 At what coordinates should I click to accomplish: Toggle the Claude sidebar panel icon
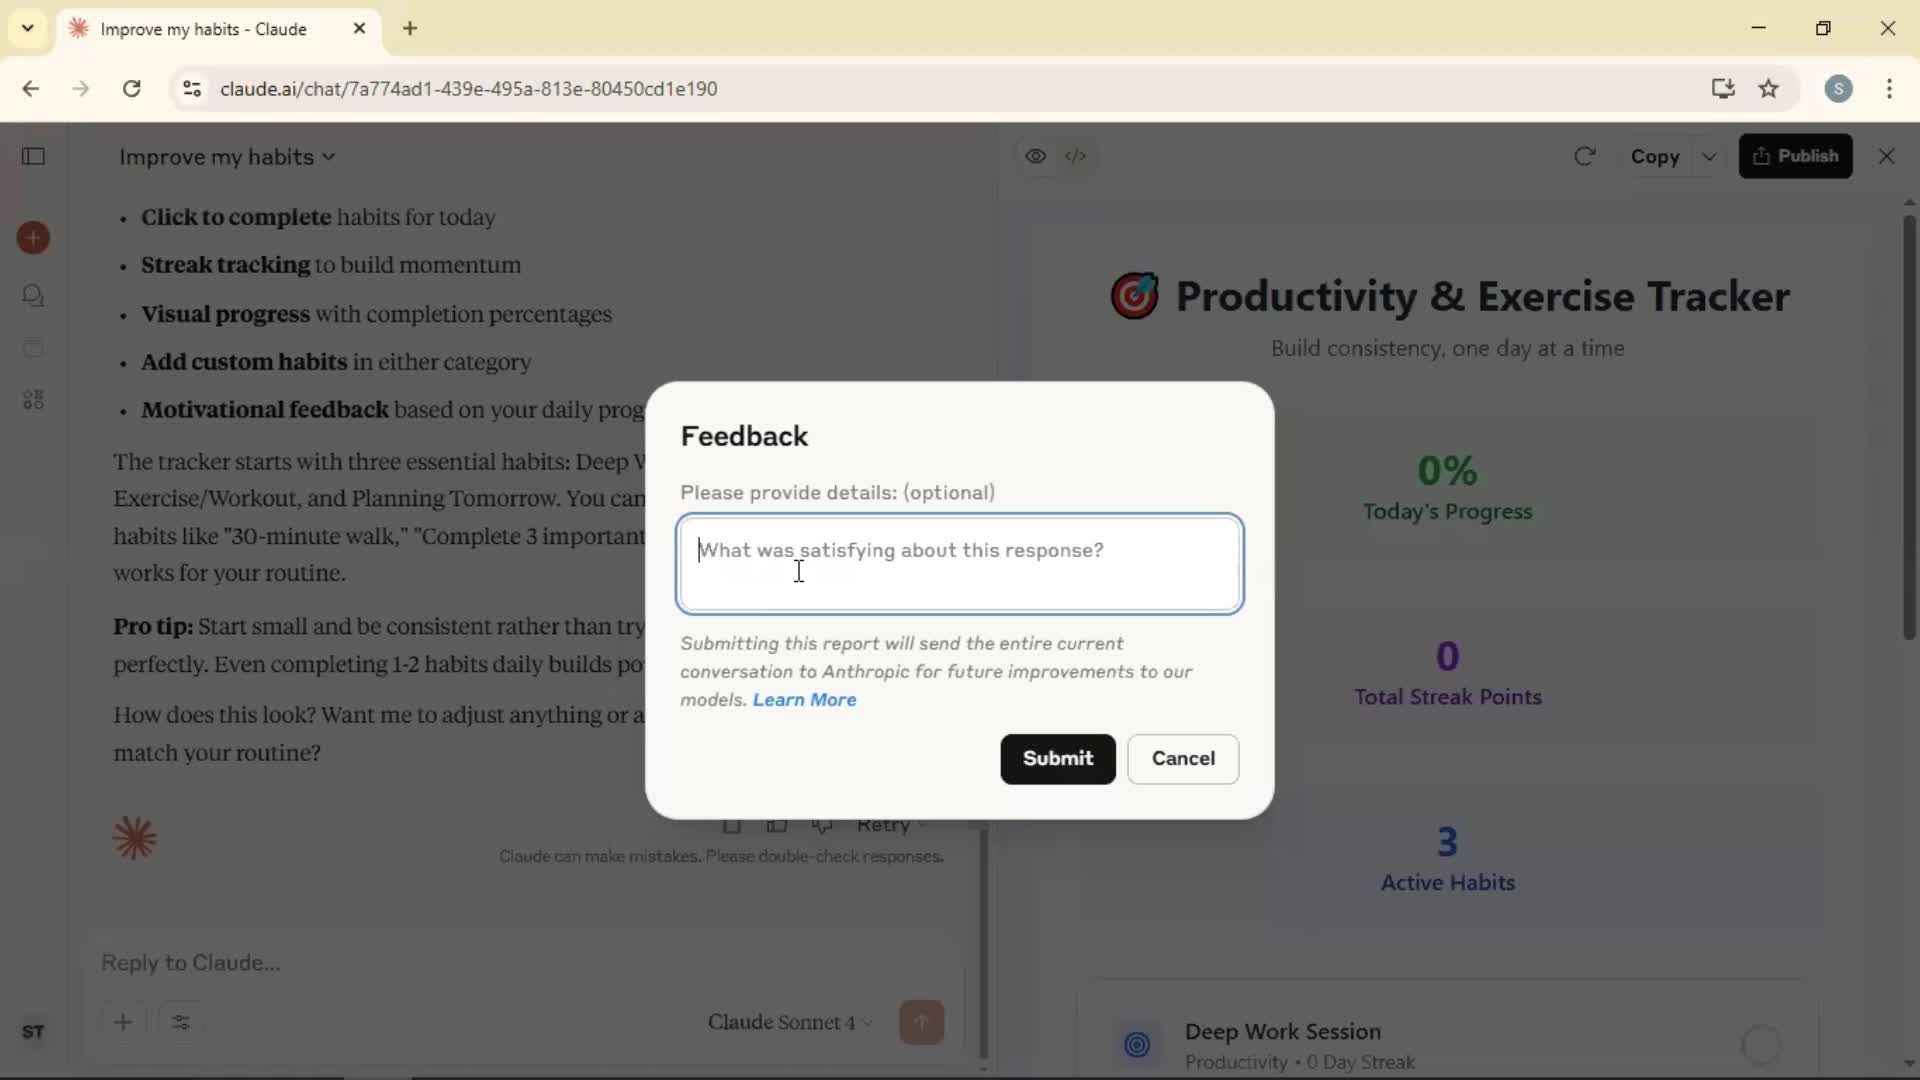point(33,156)
